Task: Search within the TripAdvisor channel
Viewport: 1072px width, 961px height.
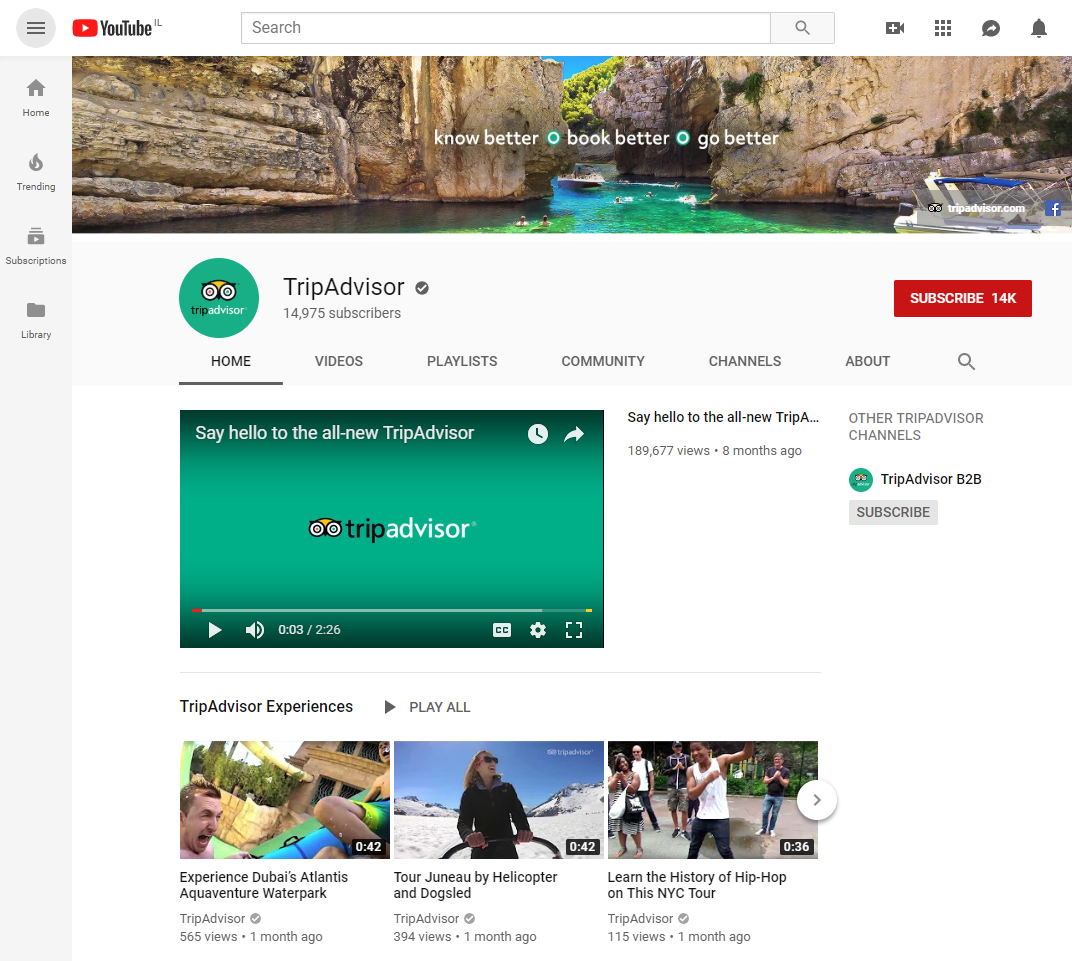Action: pos(966,362)
